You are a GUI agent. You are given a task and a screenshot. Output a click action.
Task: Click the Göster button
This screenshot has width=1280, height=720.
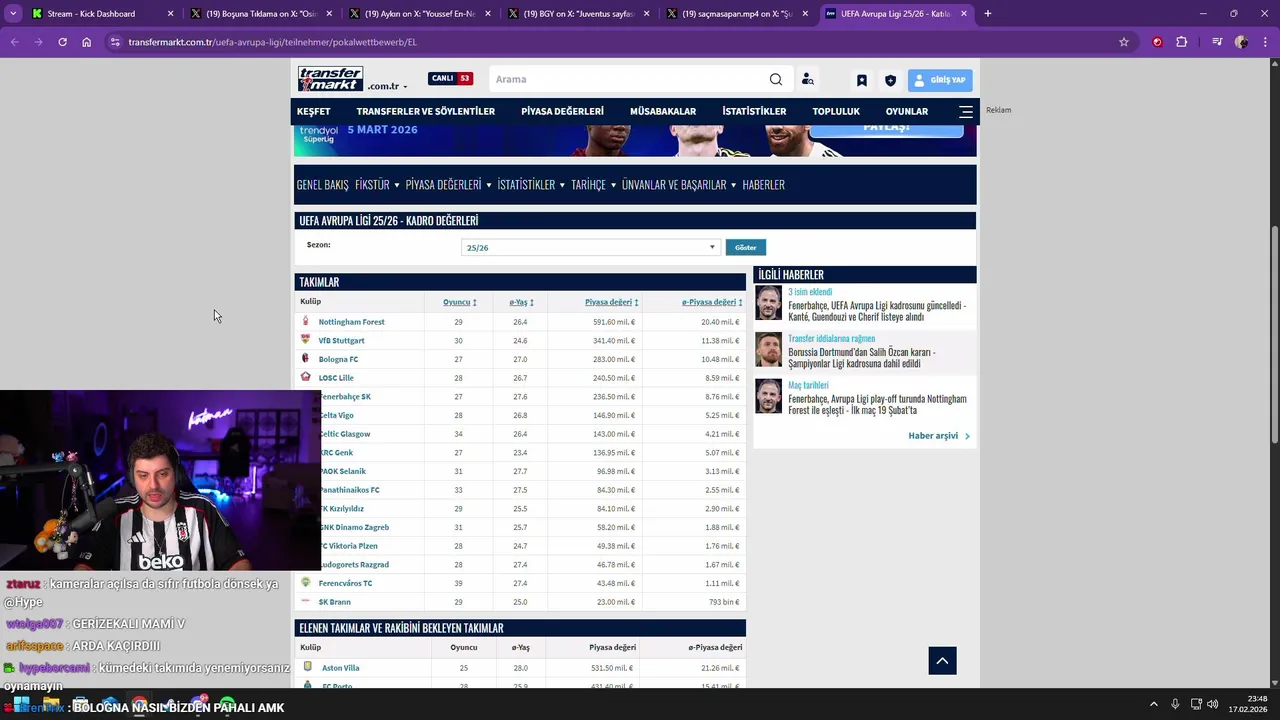coord(746,247)
